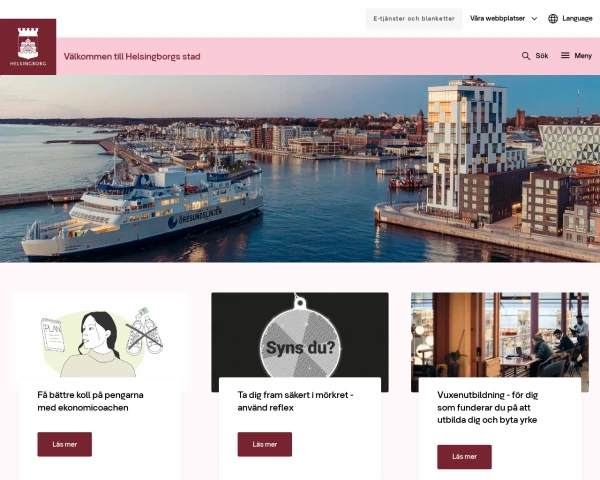600x480 pixels.
Task: Click the Helsingborg crest logo
Action: click(28, 47)
